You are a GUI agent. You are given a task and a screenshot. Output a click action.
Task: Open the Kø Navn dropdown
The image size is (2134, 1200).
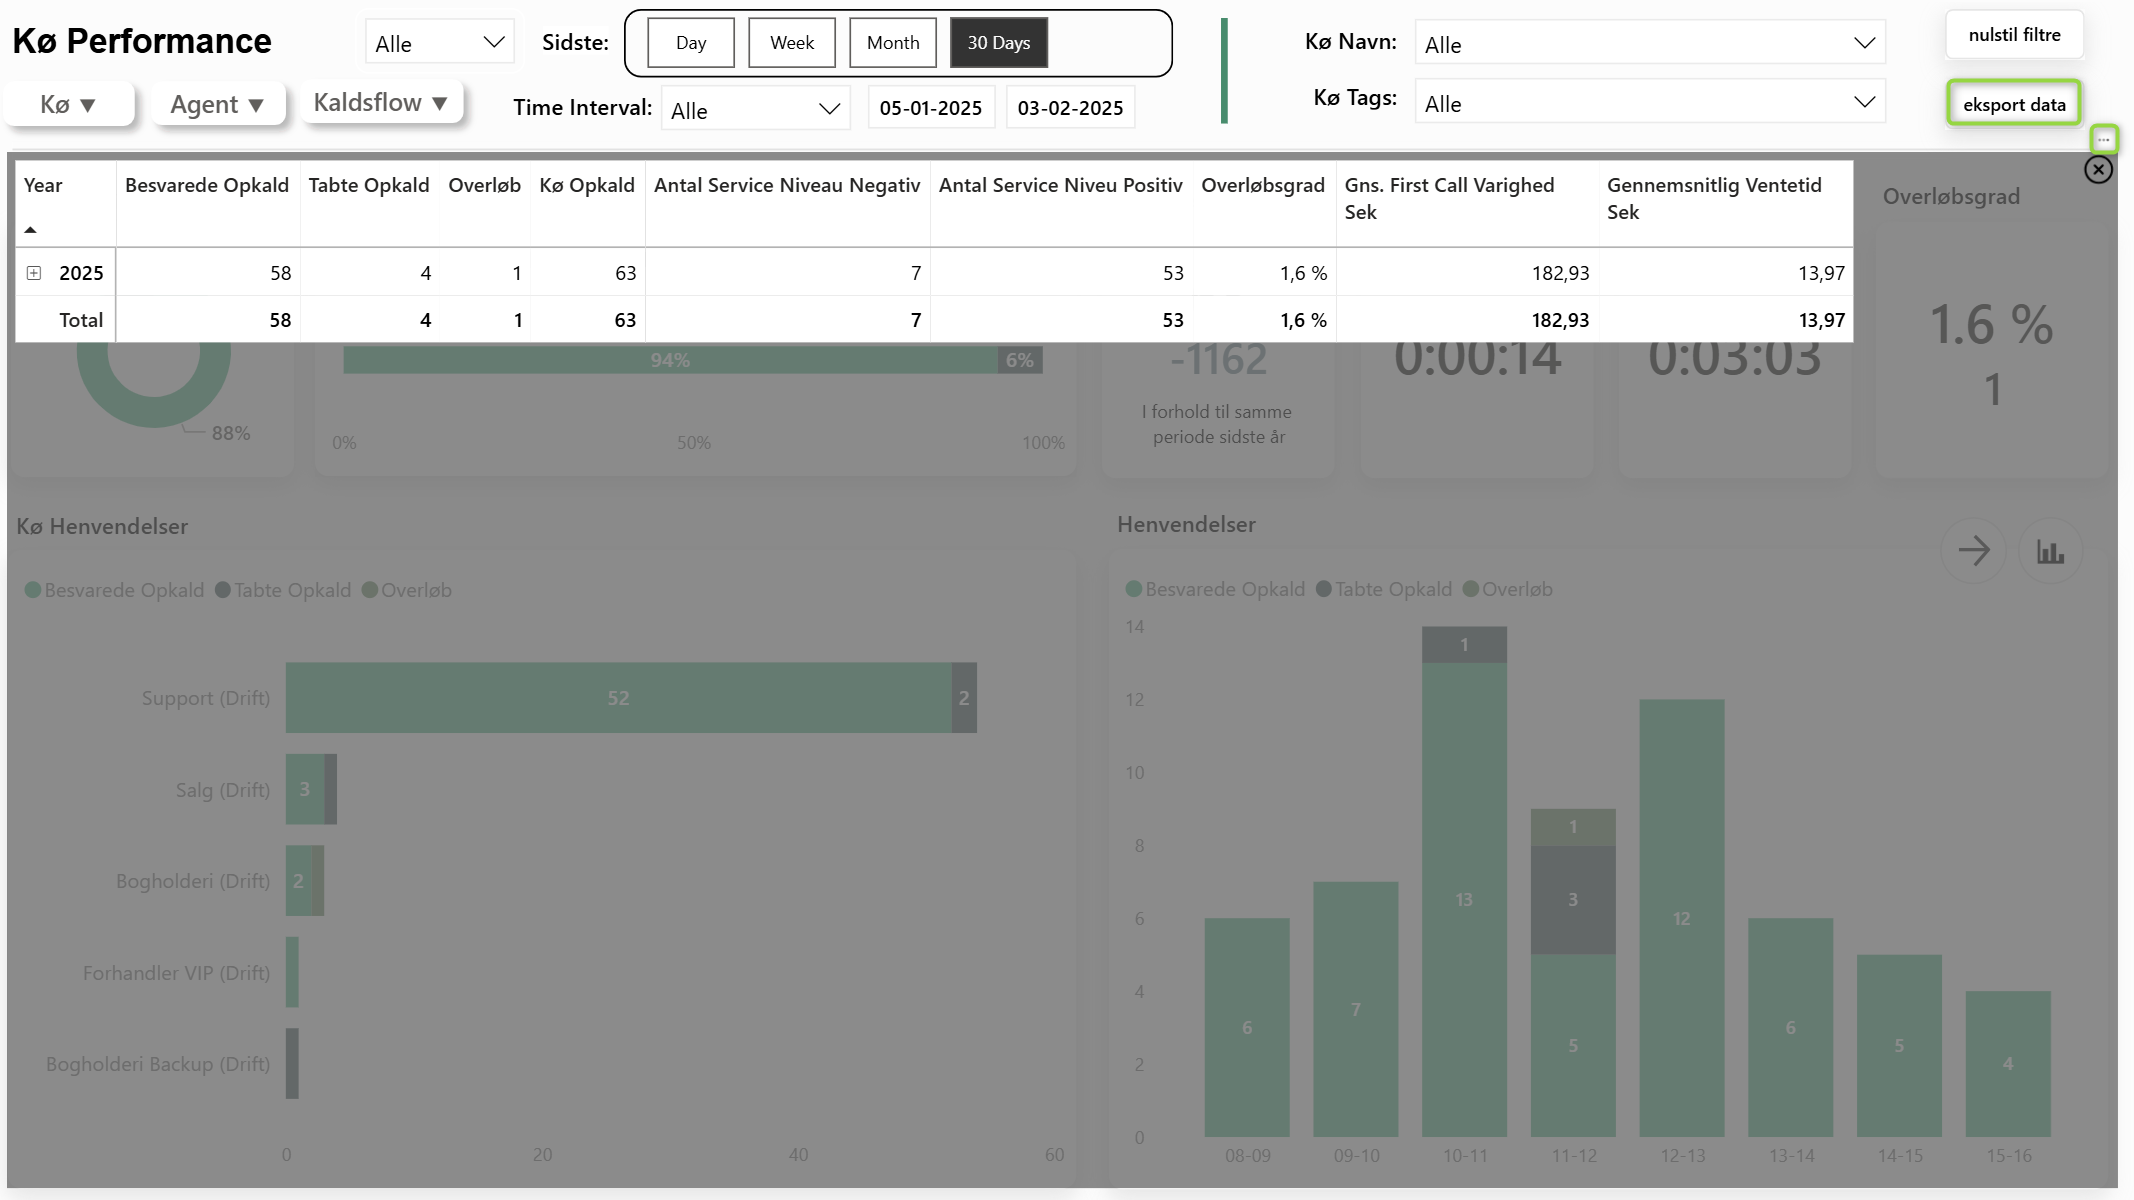(1649, 44)
